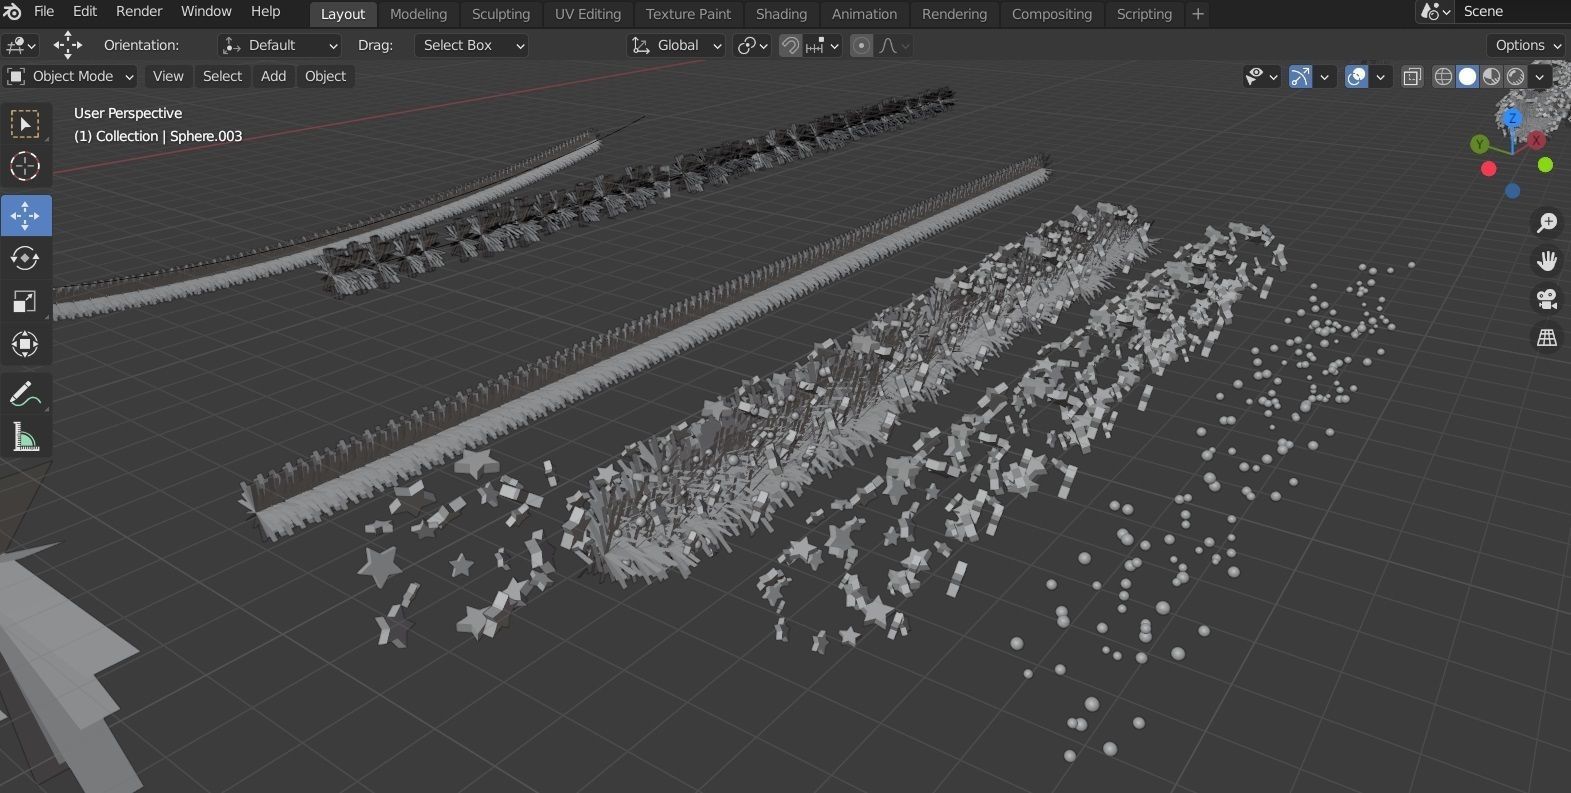This screenshot has width=1571, height=793.
Task: Switch to the Rendering workspace tab
Action: pyautogui.click(x=954, y=14)
